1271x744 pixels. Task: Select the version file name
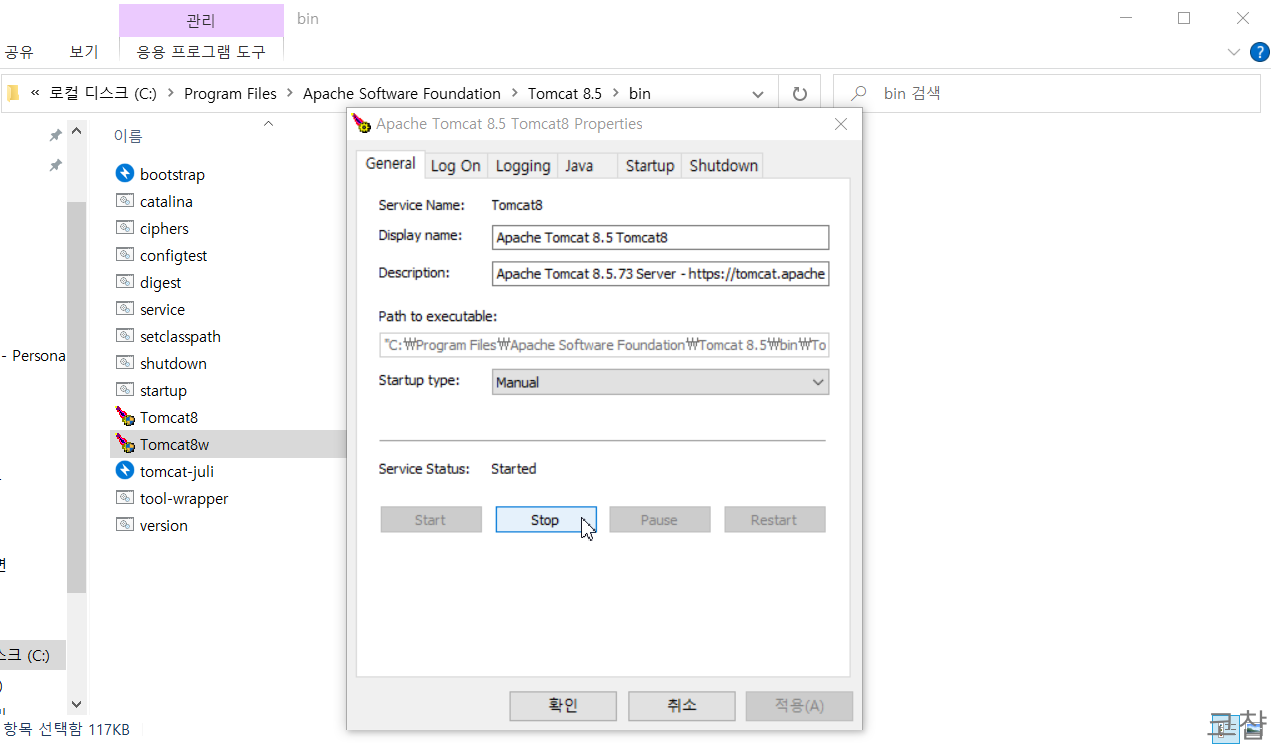pos(164,525)
